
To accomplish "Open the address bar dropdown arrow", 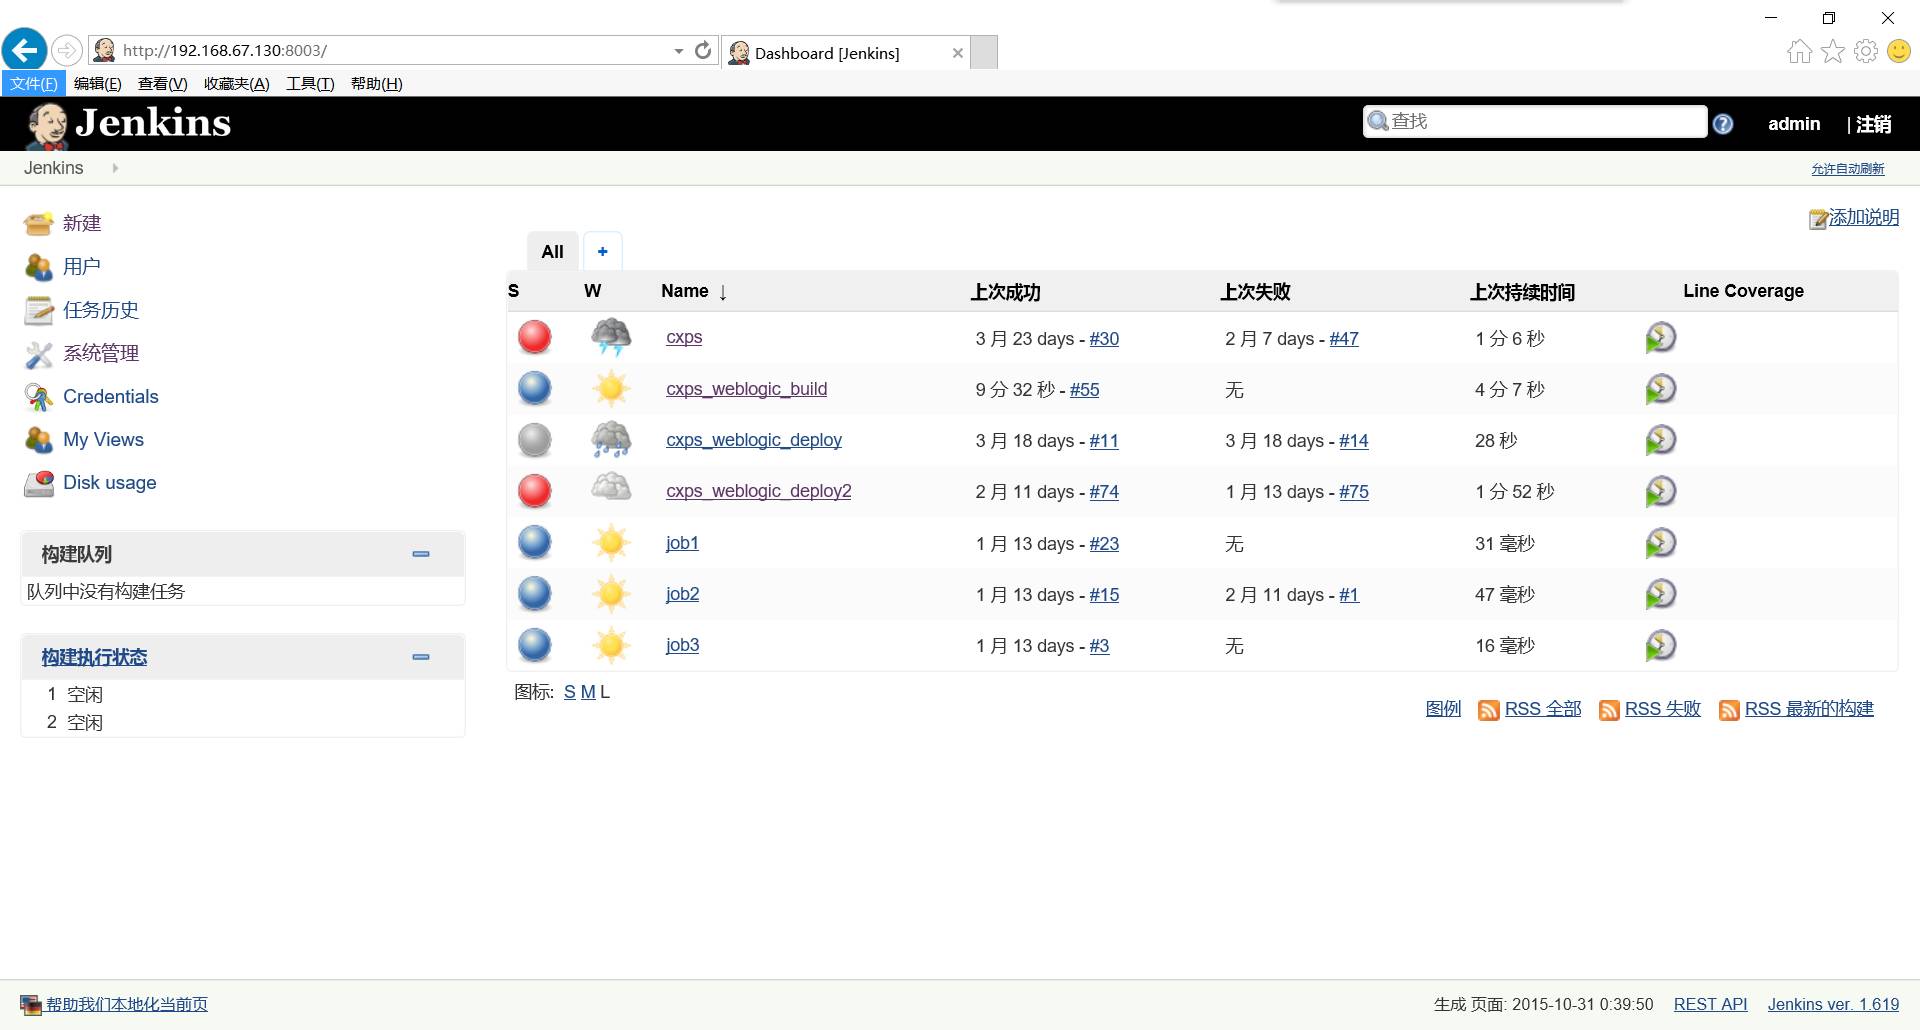I will click(x=679, y=51).
